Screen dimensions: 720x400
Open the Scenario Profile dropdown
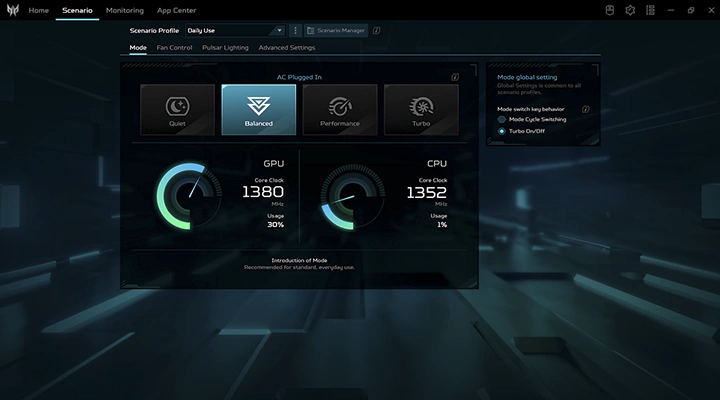coord(235,30)
